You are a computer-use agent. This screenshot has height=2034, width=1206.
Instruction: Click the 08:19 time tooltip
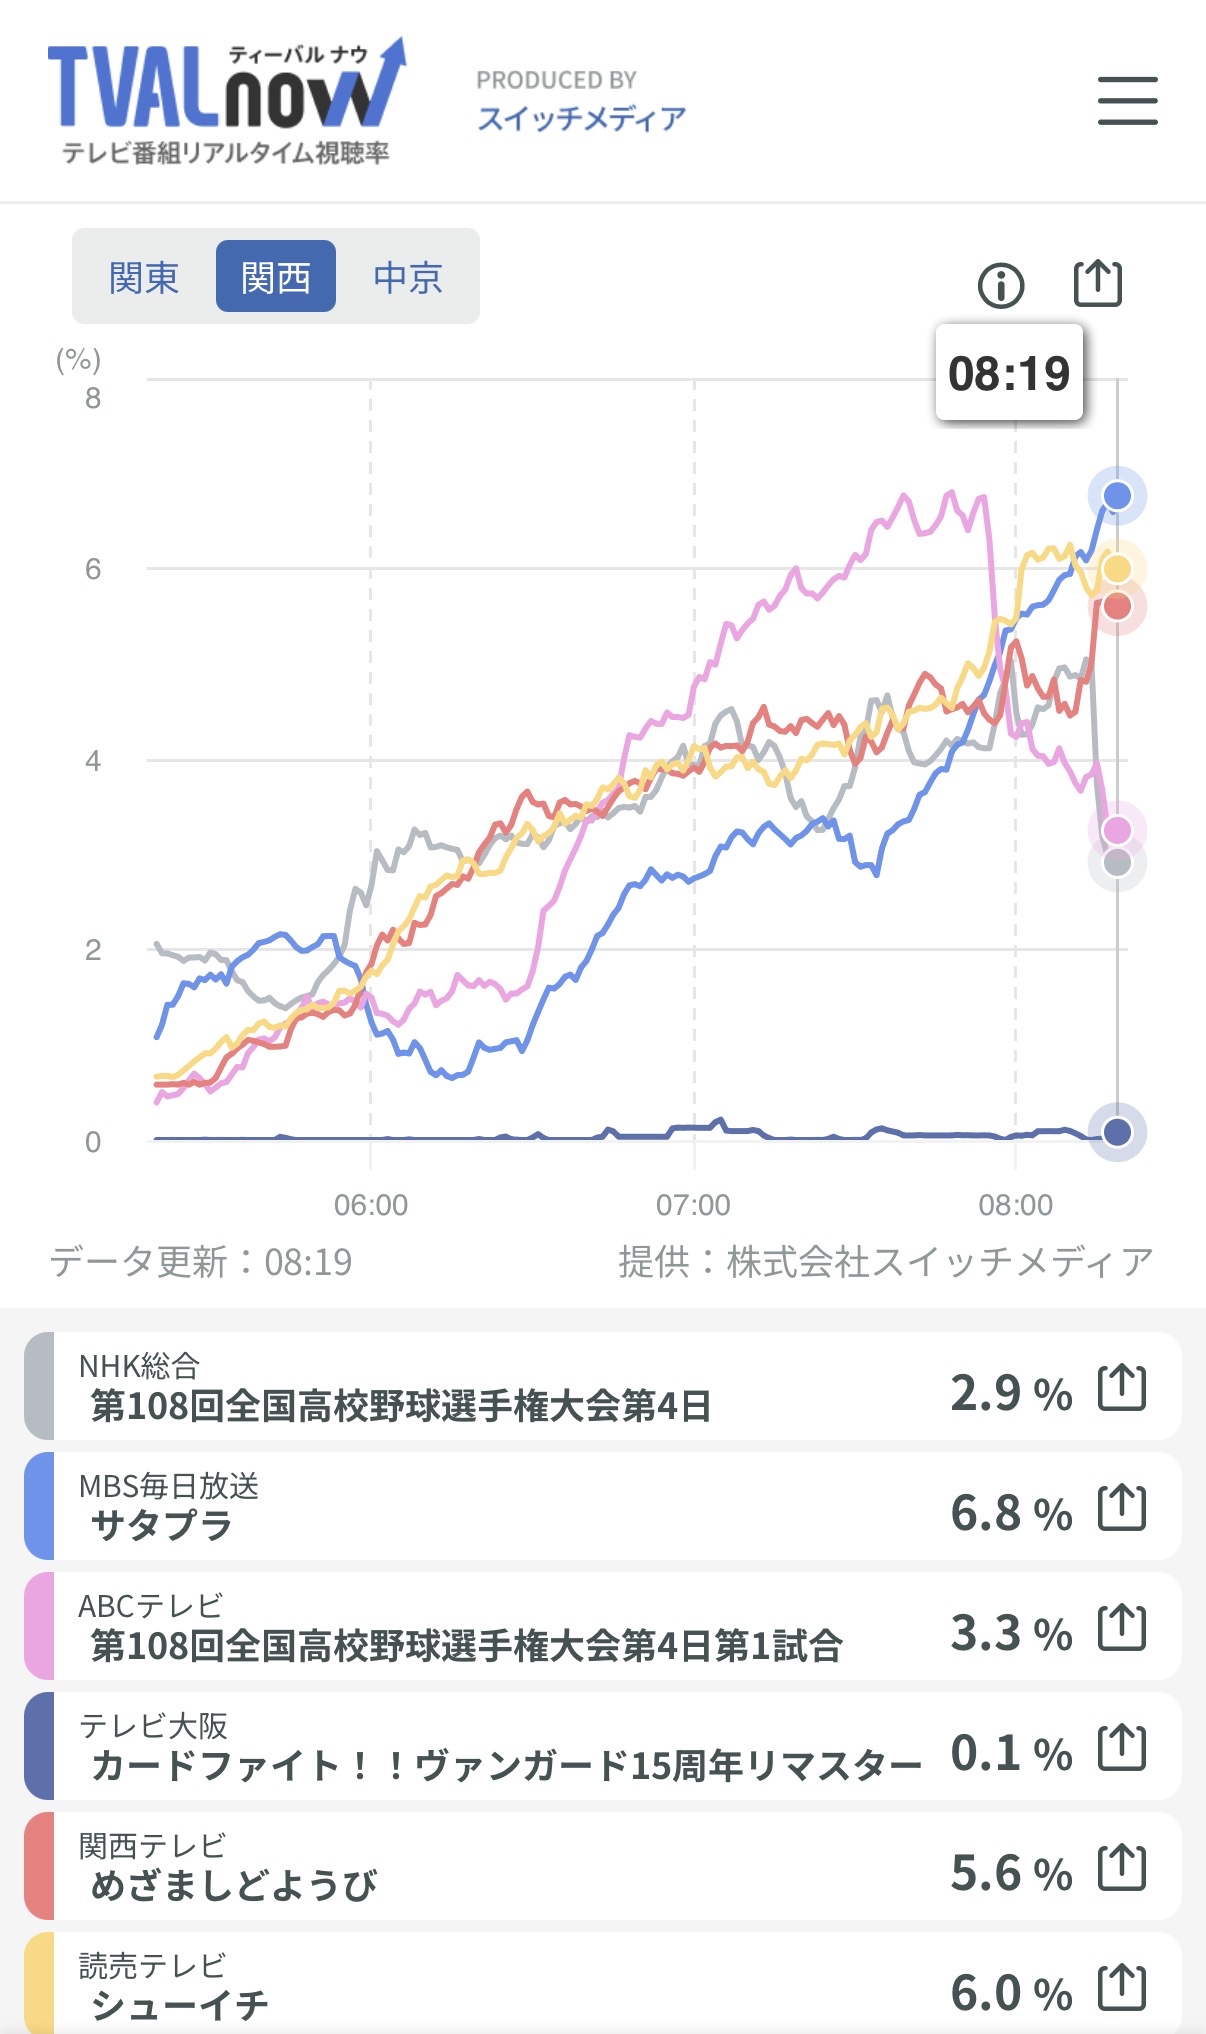1009,373
